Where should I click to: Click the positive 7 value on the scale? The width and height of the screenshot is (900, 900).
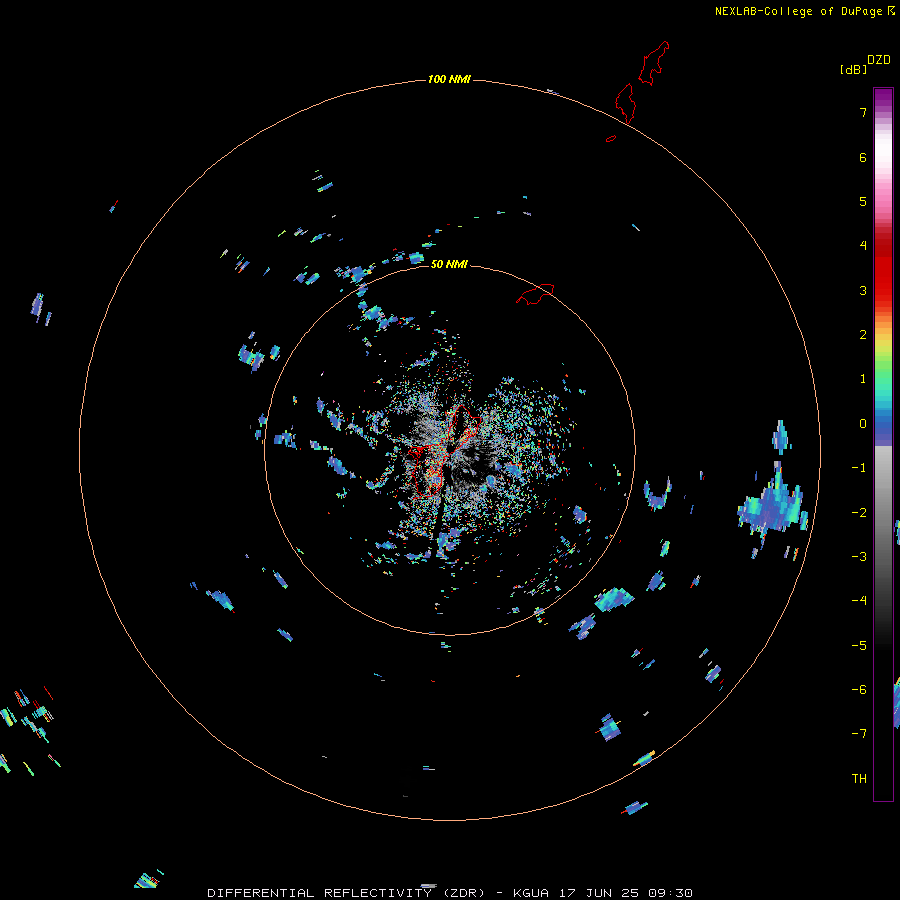coord(863,112)
